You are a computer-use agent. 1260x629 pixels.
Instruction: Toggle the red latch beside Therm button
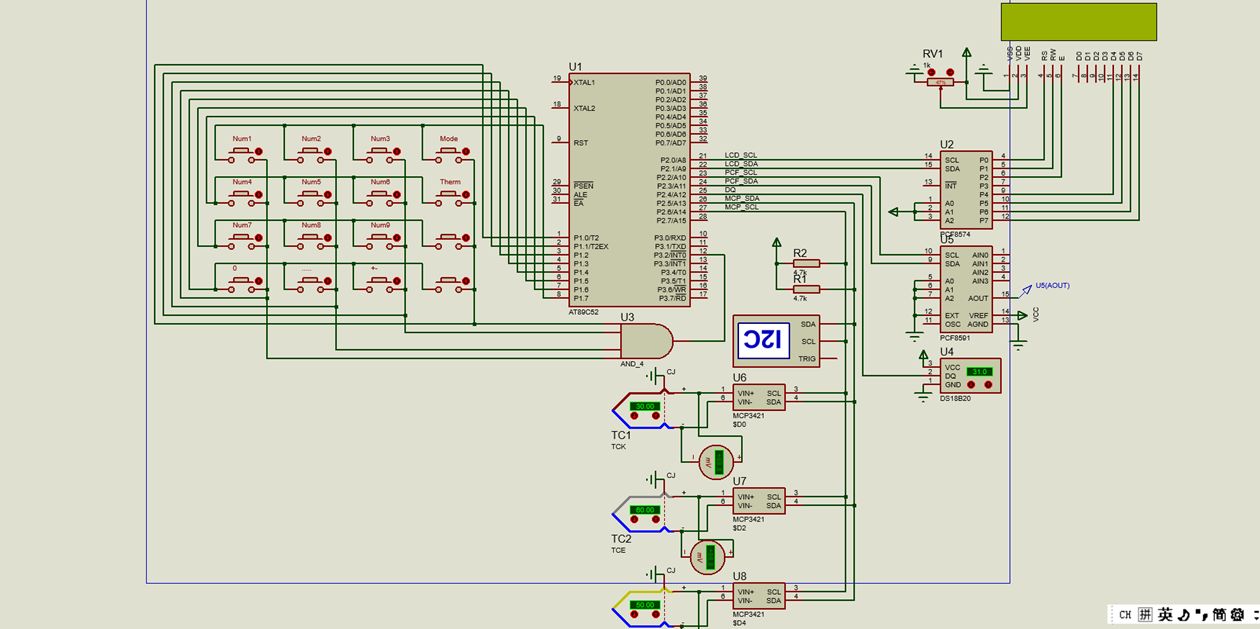466,195
